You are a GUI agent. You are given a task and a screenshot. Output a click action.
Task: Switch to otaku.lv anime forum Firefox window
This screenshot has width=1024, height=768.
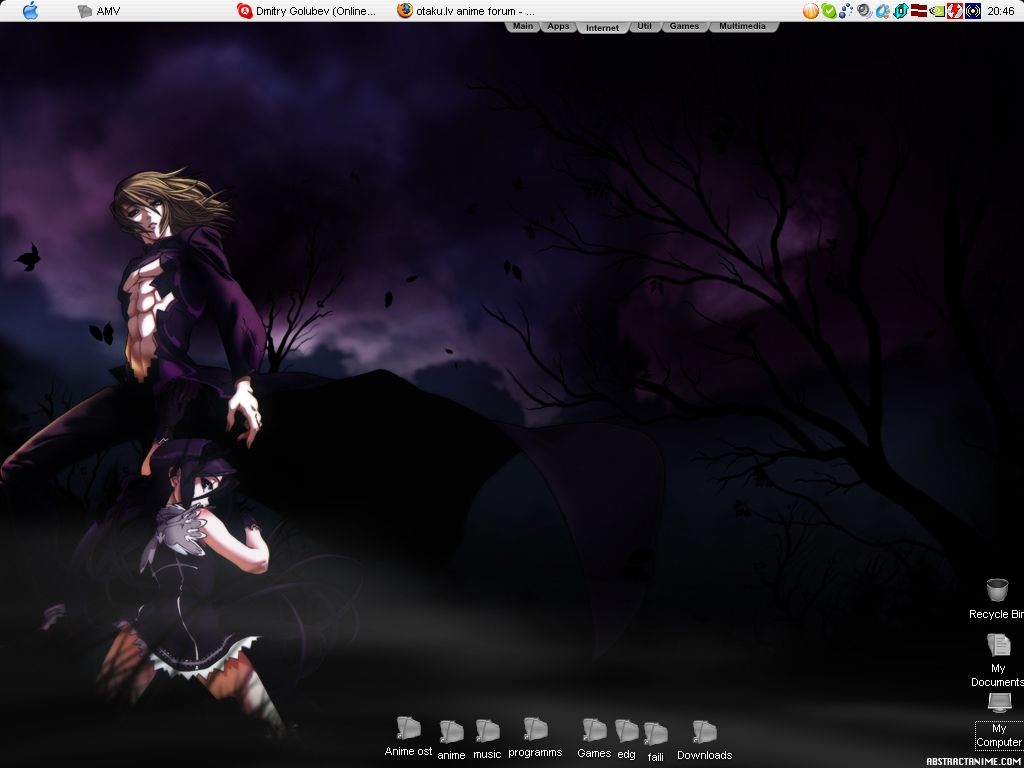pos(466,11)
